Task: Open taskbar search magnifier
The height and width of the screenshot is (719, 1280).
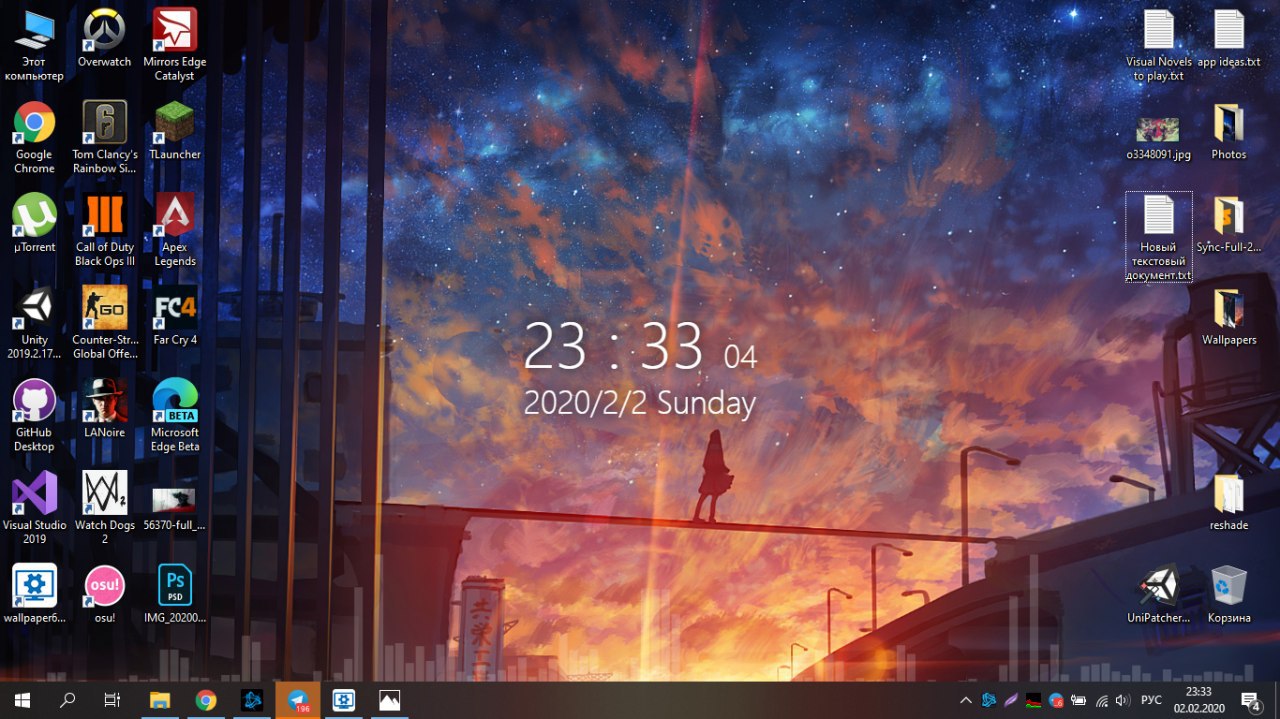Action: (67, 700)
